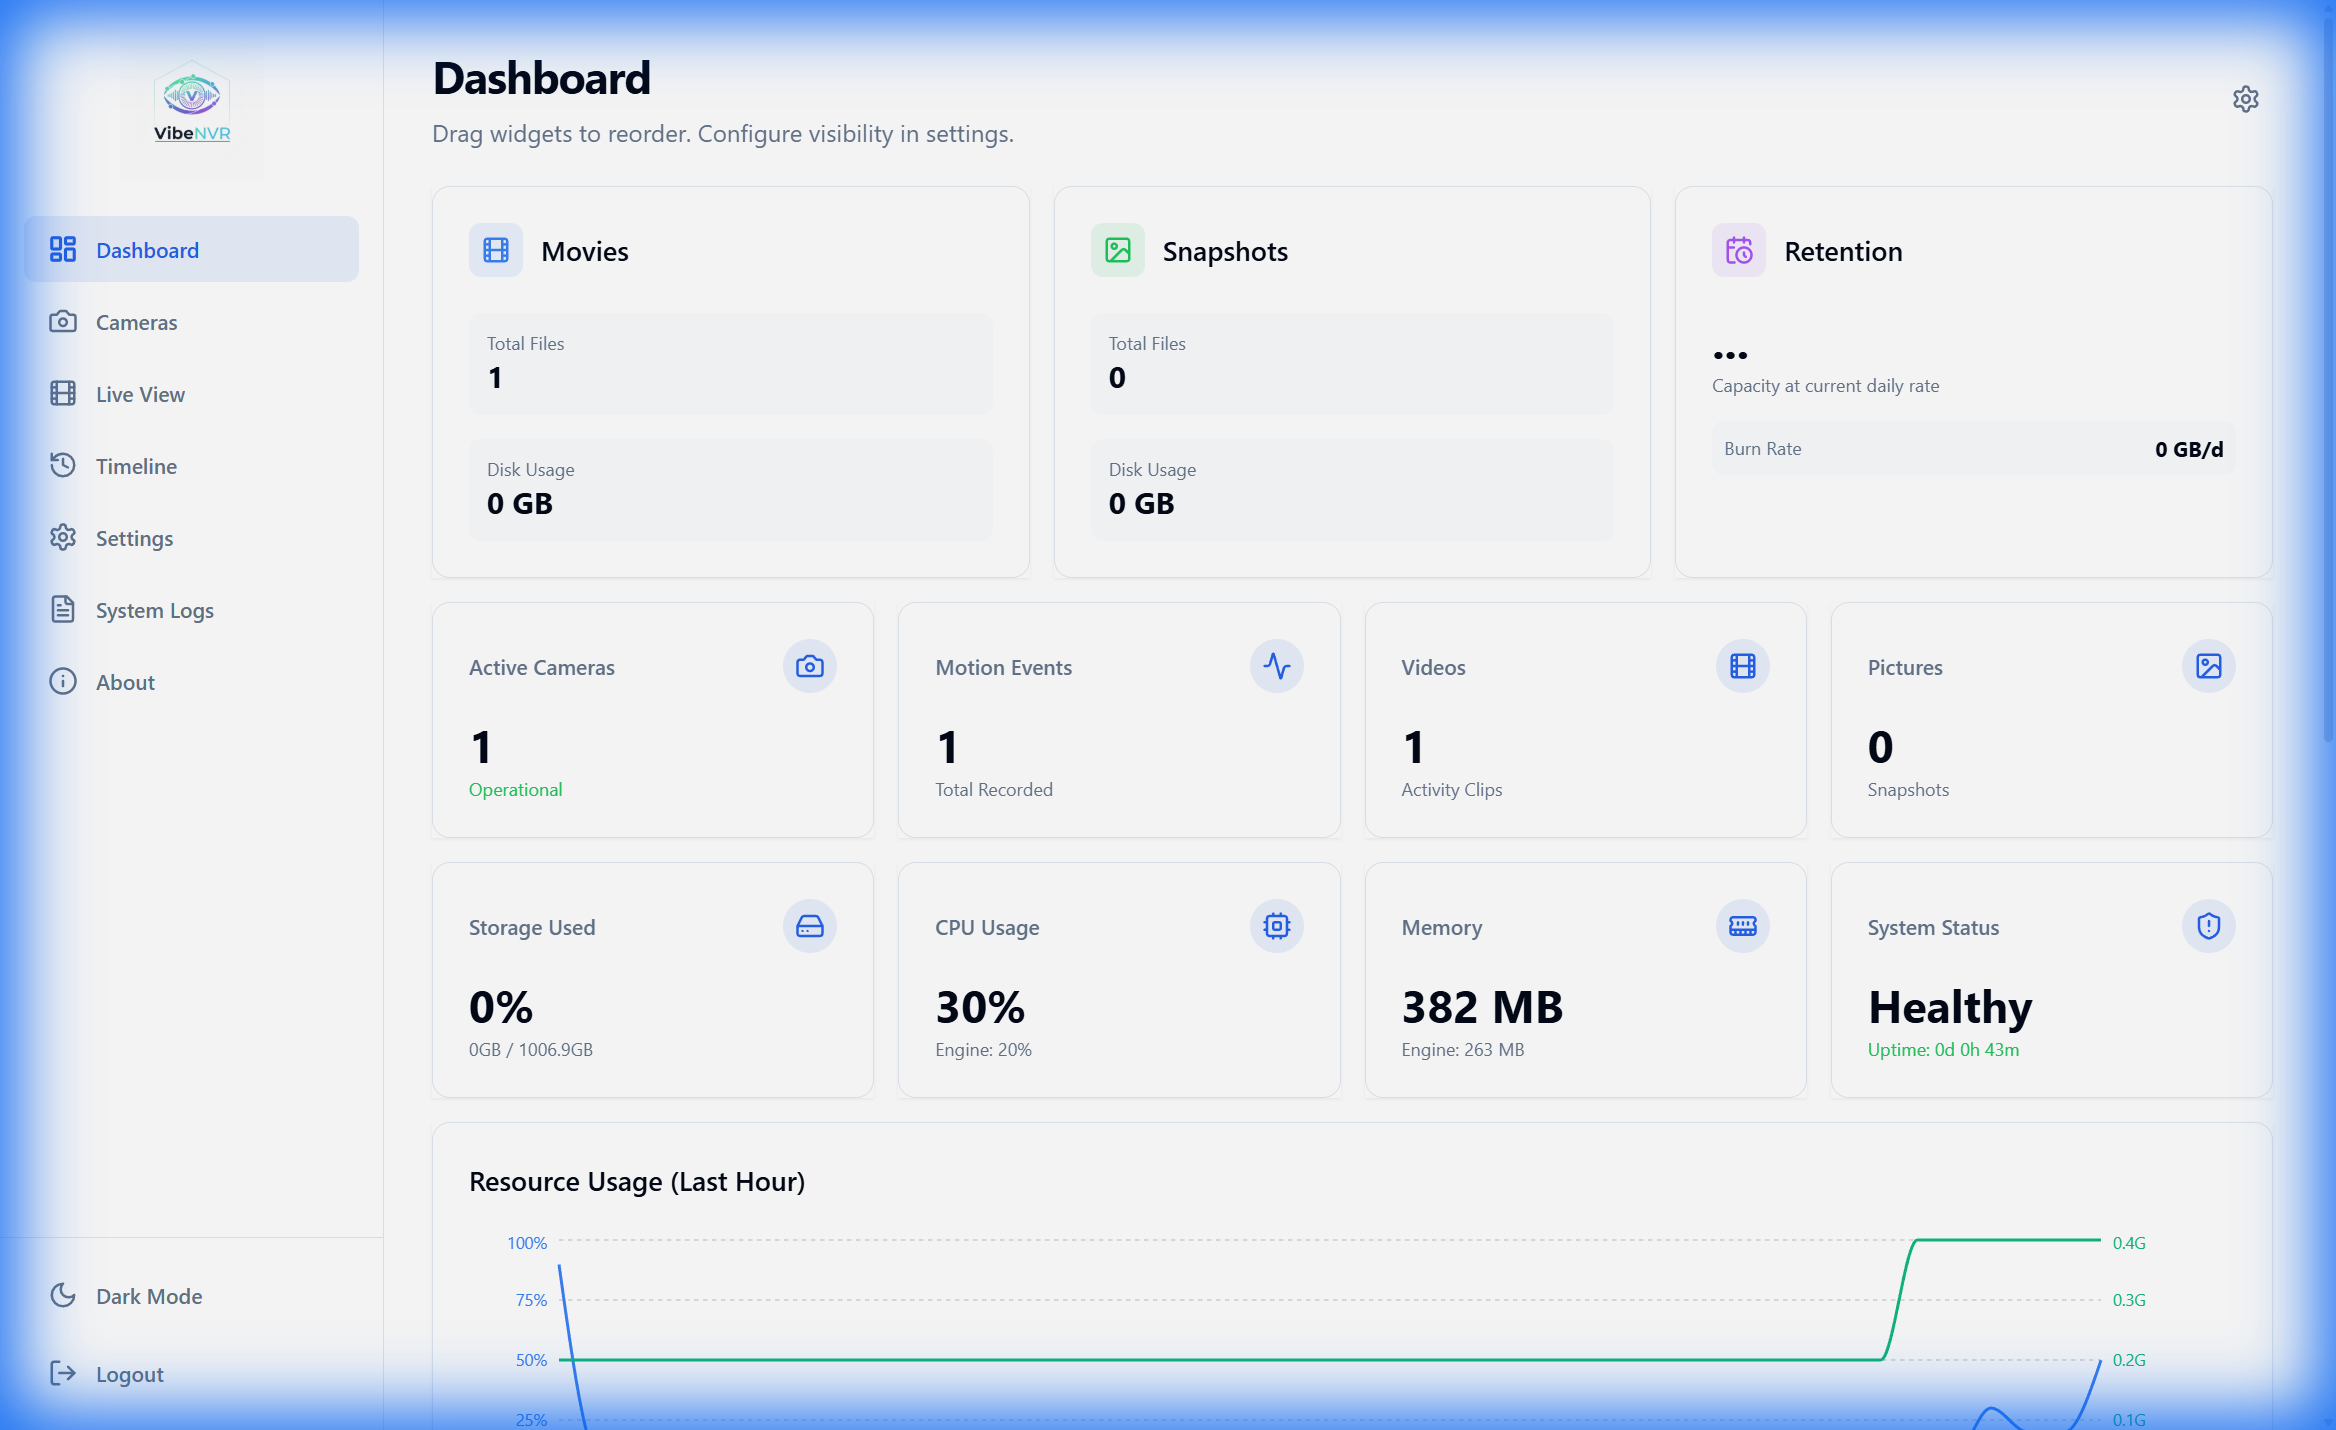Click the Motion Events activity icon
Viewport: 2336px width, 1430px height.
tap(1276, 666)
